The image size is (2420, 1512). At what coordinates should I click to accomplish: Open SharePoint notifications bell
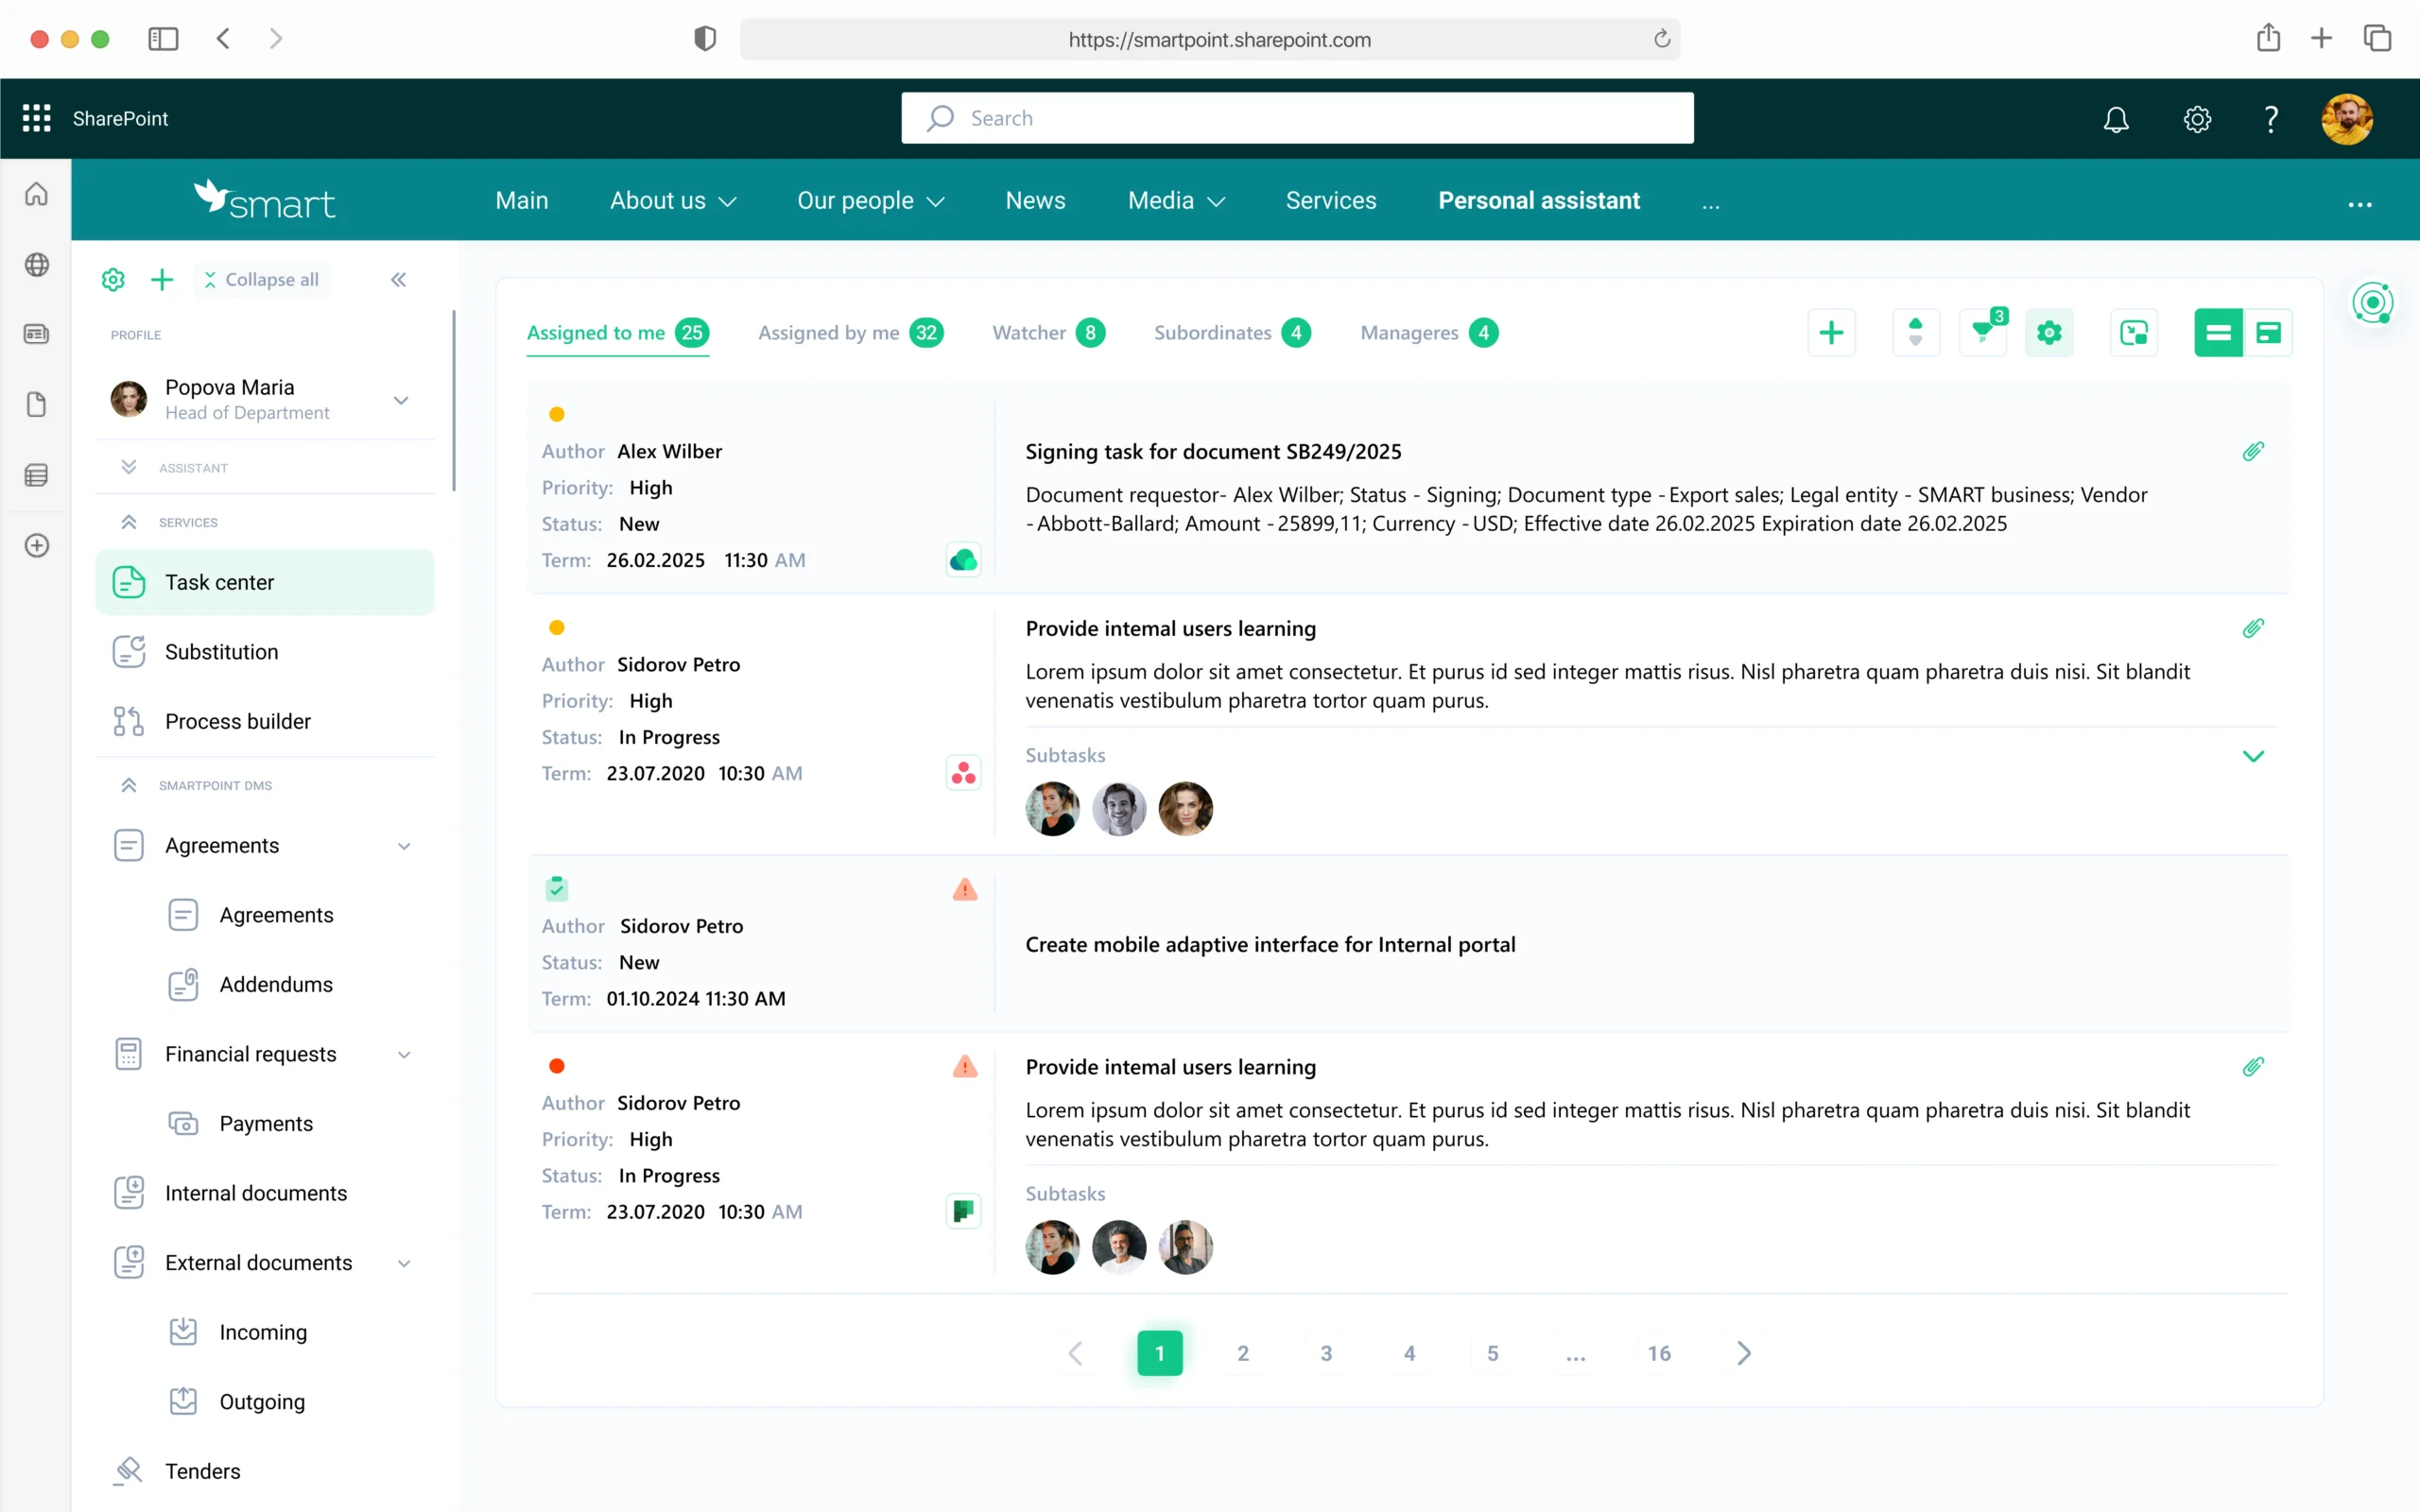click(2116, 118)
